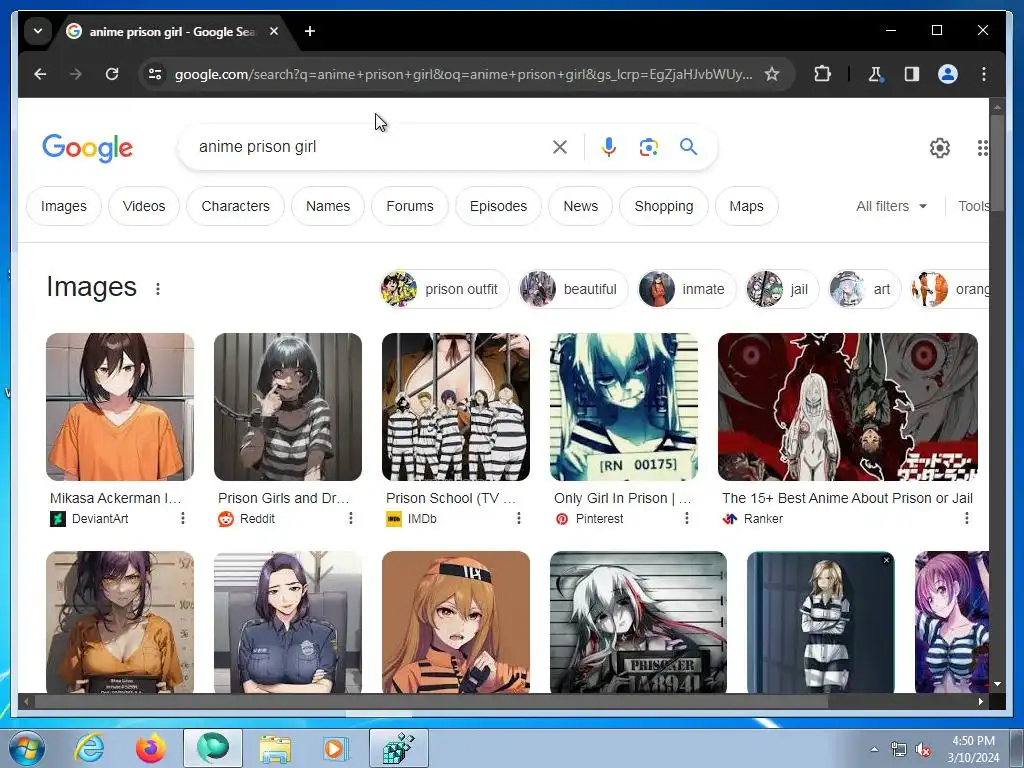The width and height of the screenshot is (1024, 768).
Task: Refine images by inmate chip
Action: (x=687, y=289)
